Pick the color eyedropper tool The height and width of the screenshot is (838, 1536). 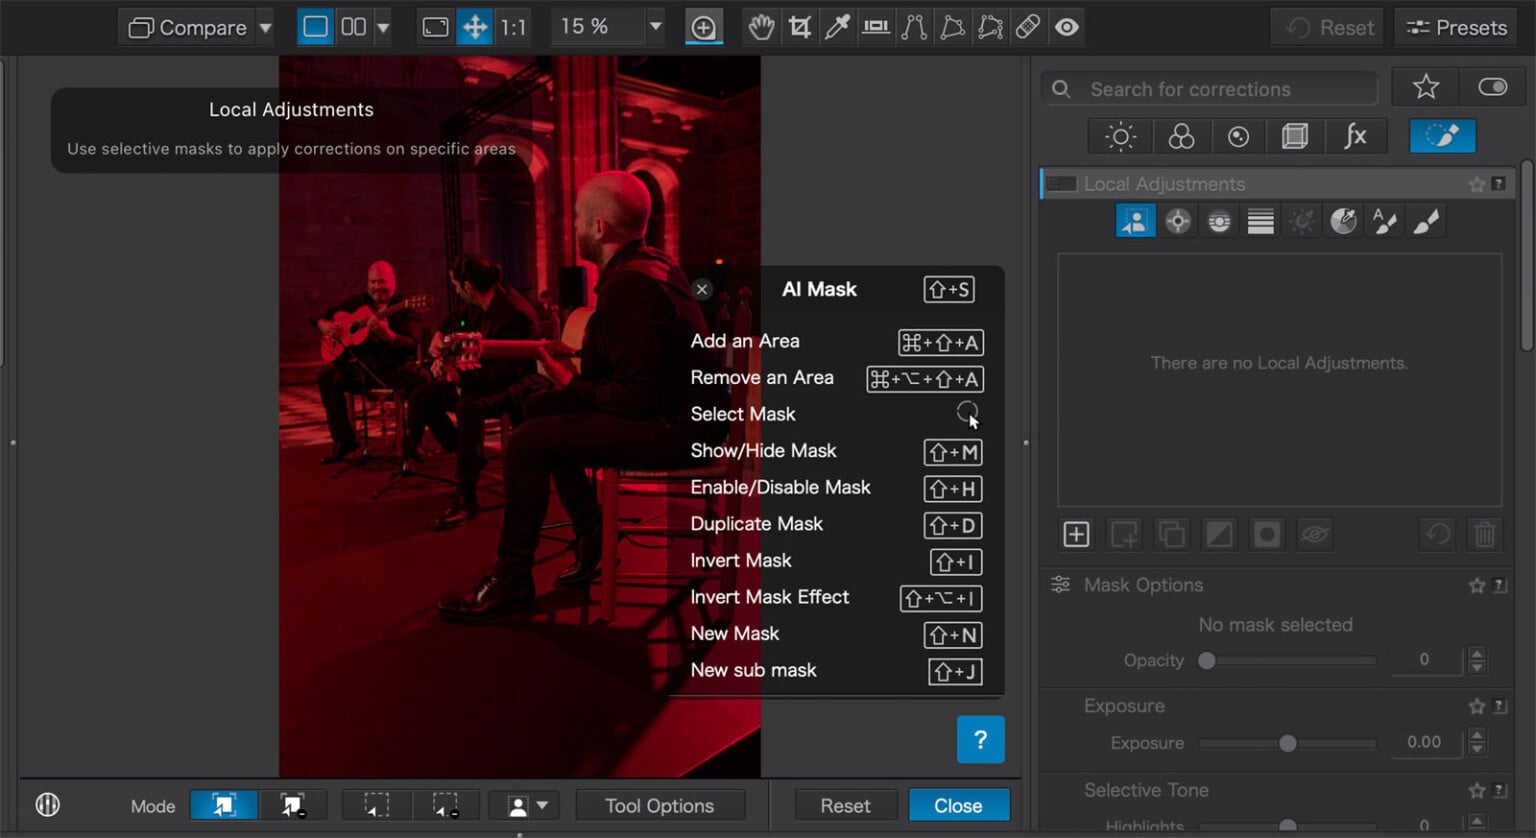coord(837,27)
